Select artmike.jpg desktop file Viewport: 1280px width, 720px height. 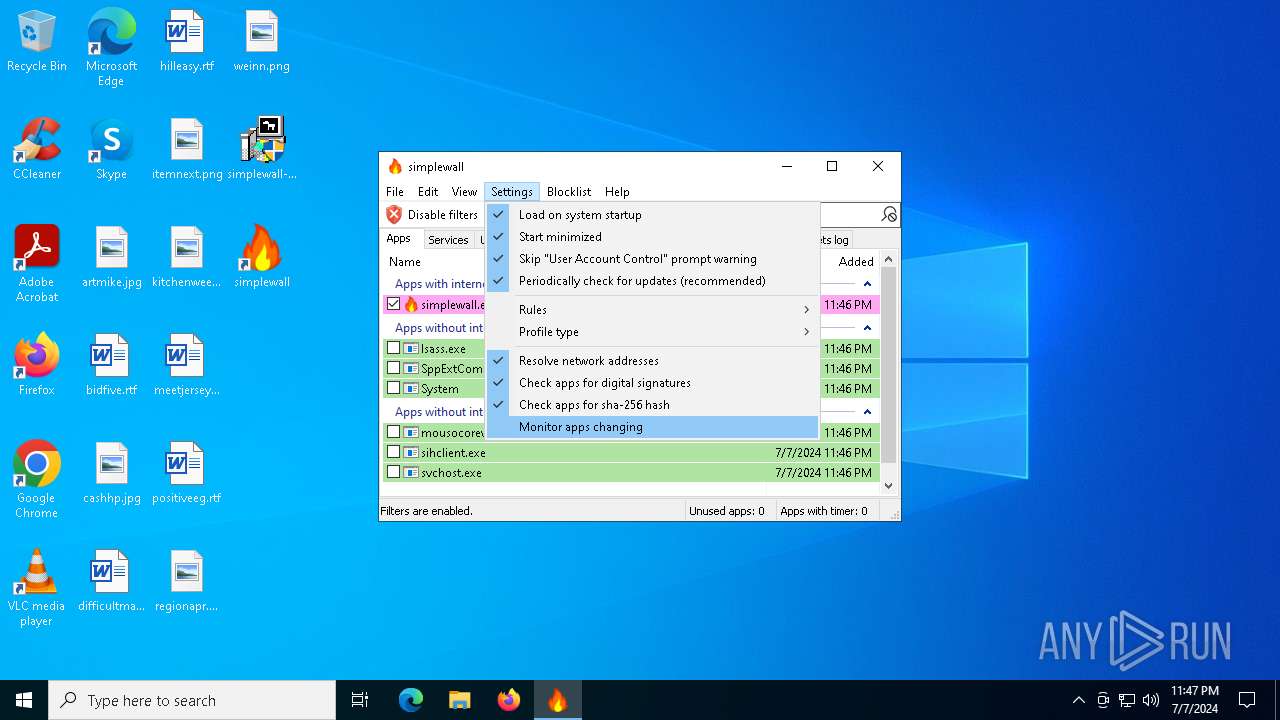111,258
